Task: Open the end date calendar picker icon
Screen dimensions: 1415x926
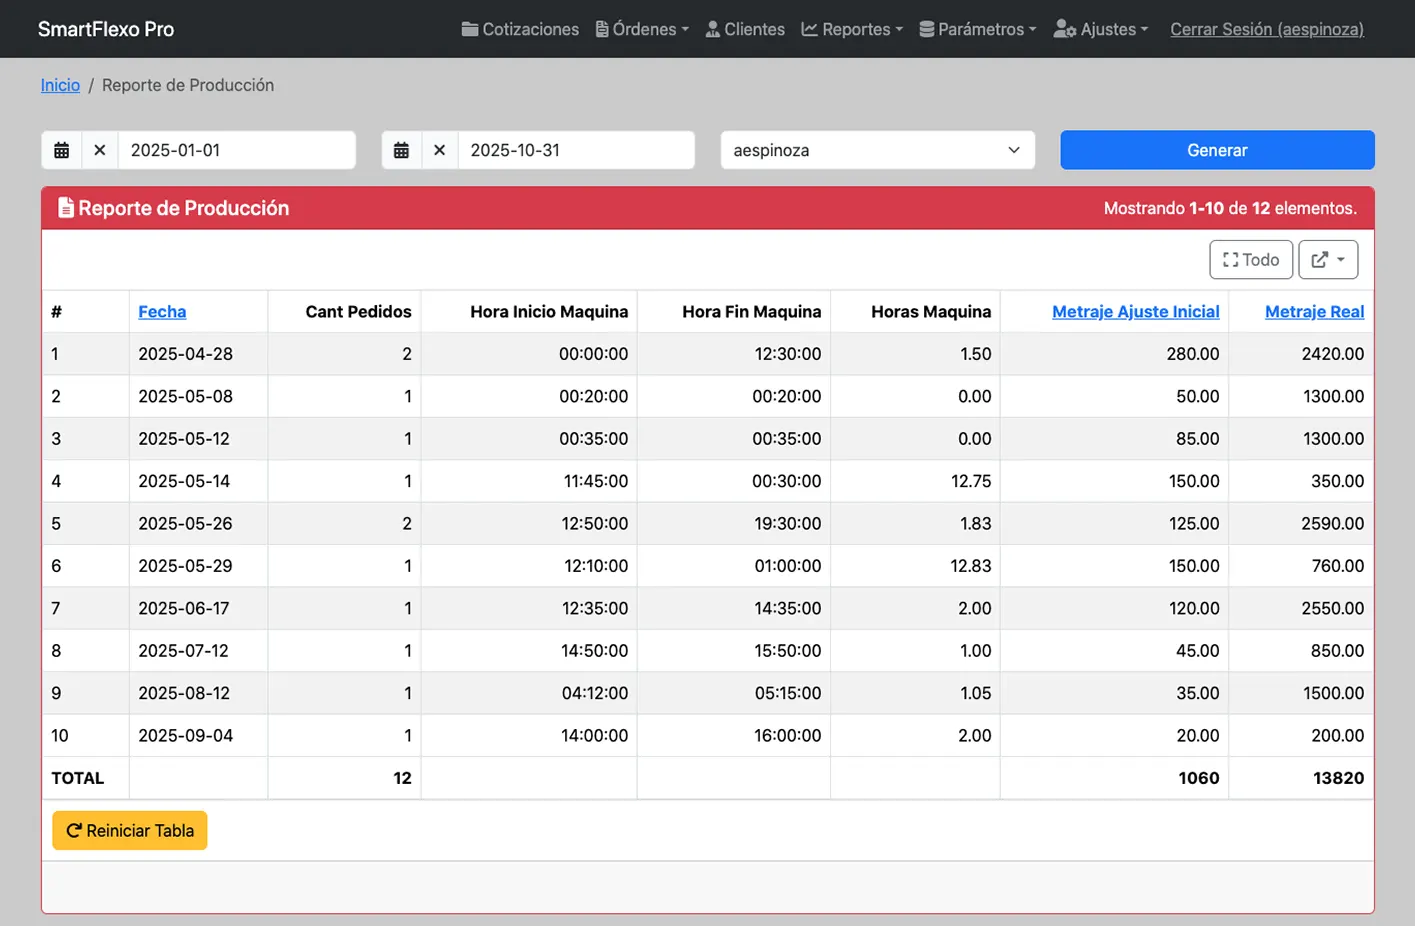Action: [401, 150]
